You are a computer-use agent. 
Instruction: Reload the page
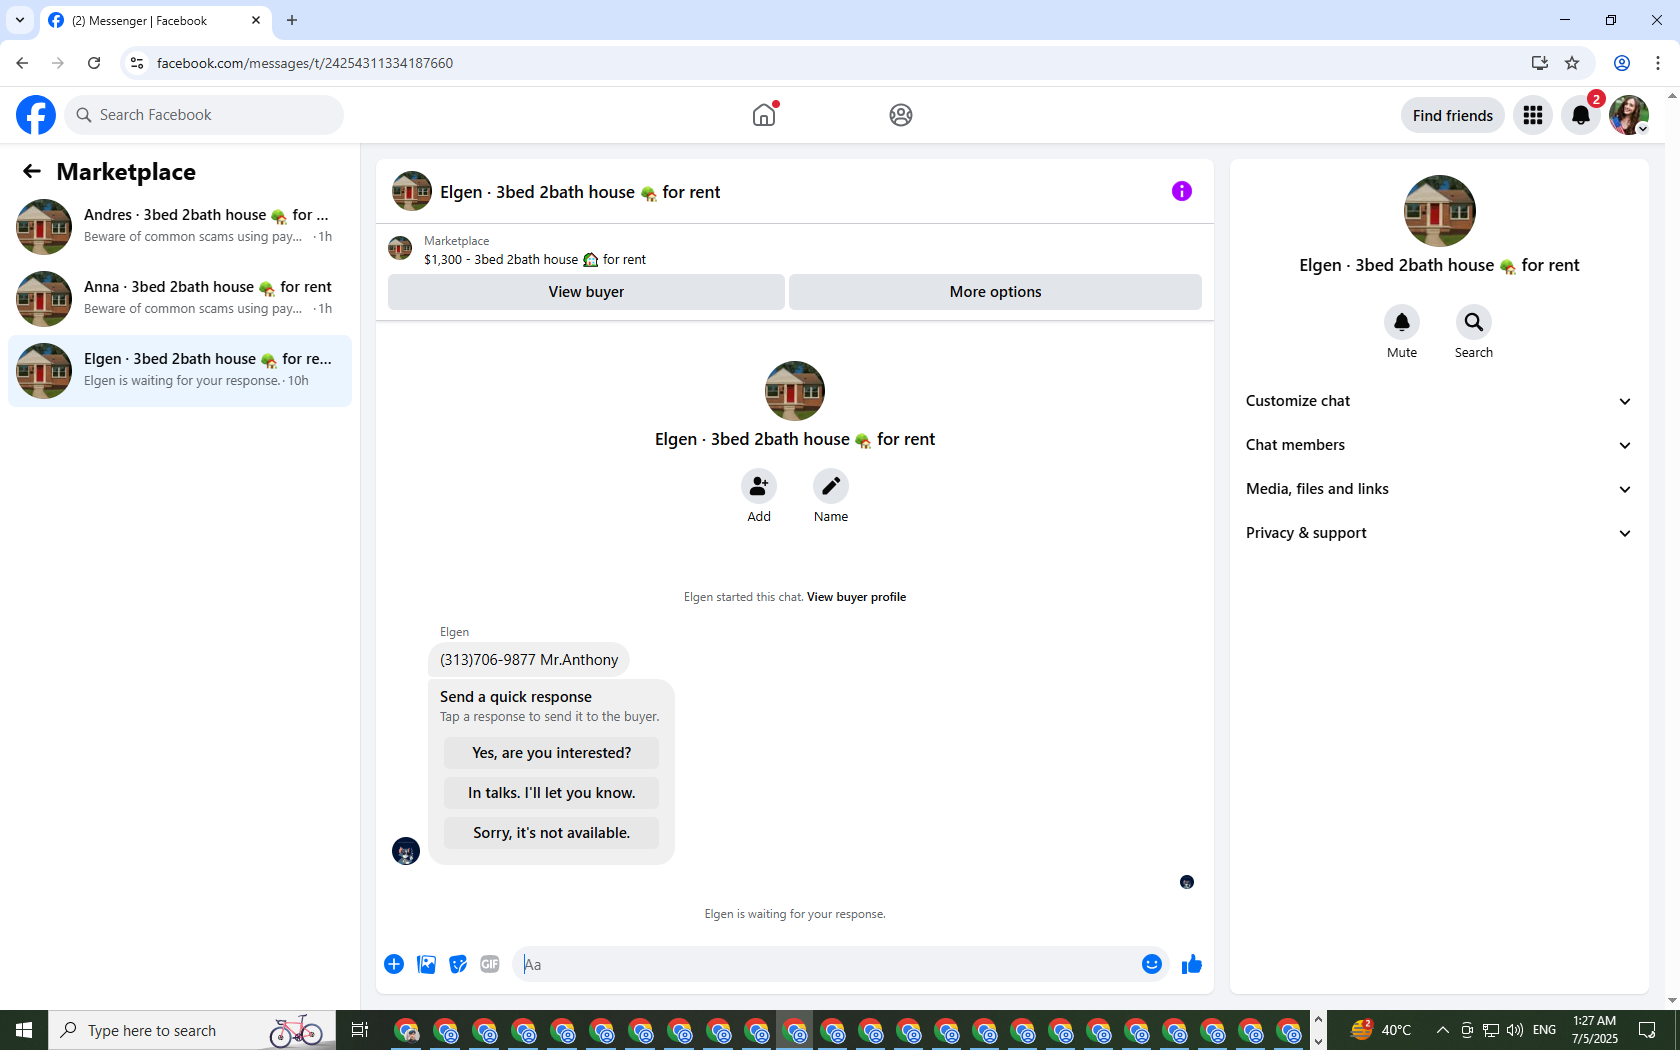pyautogui.click(x=94, y=63)
